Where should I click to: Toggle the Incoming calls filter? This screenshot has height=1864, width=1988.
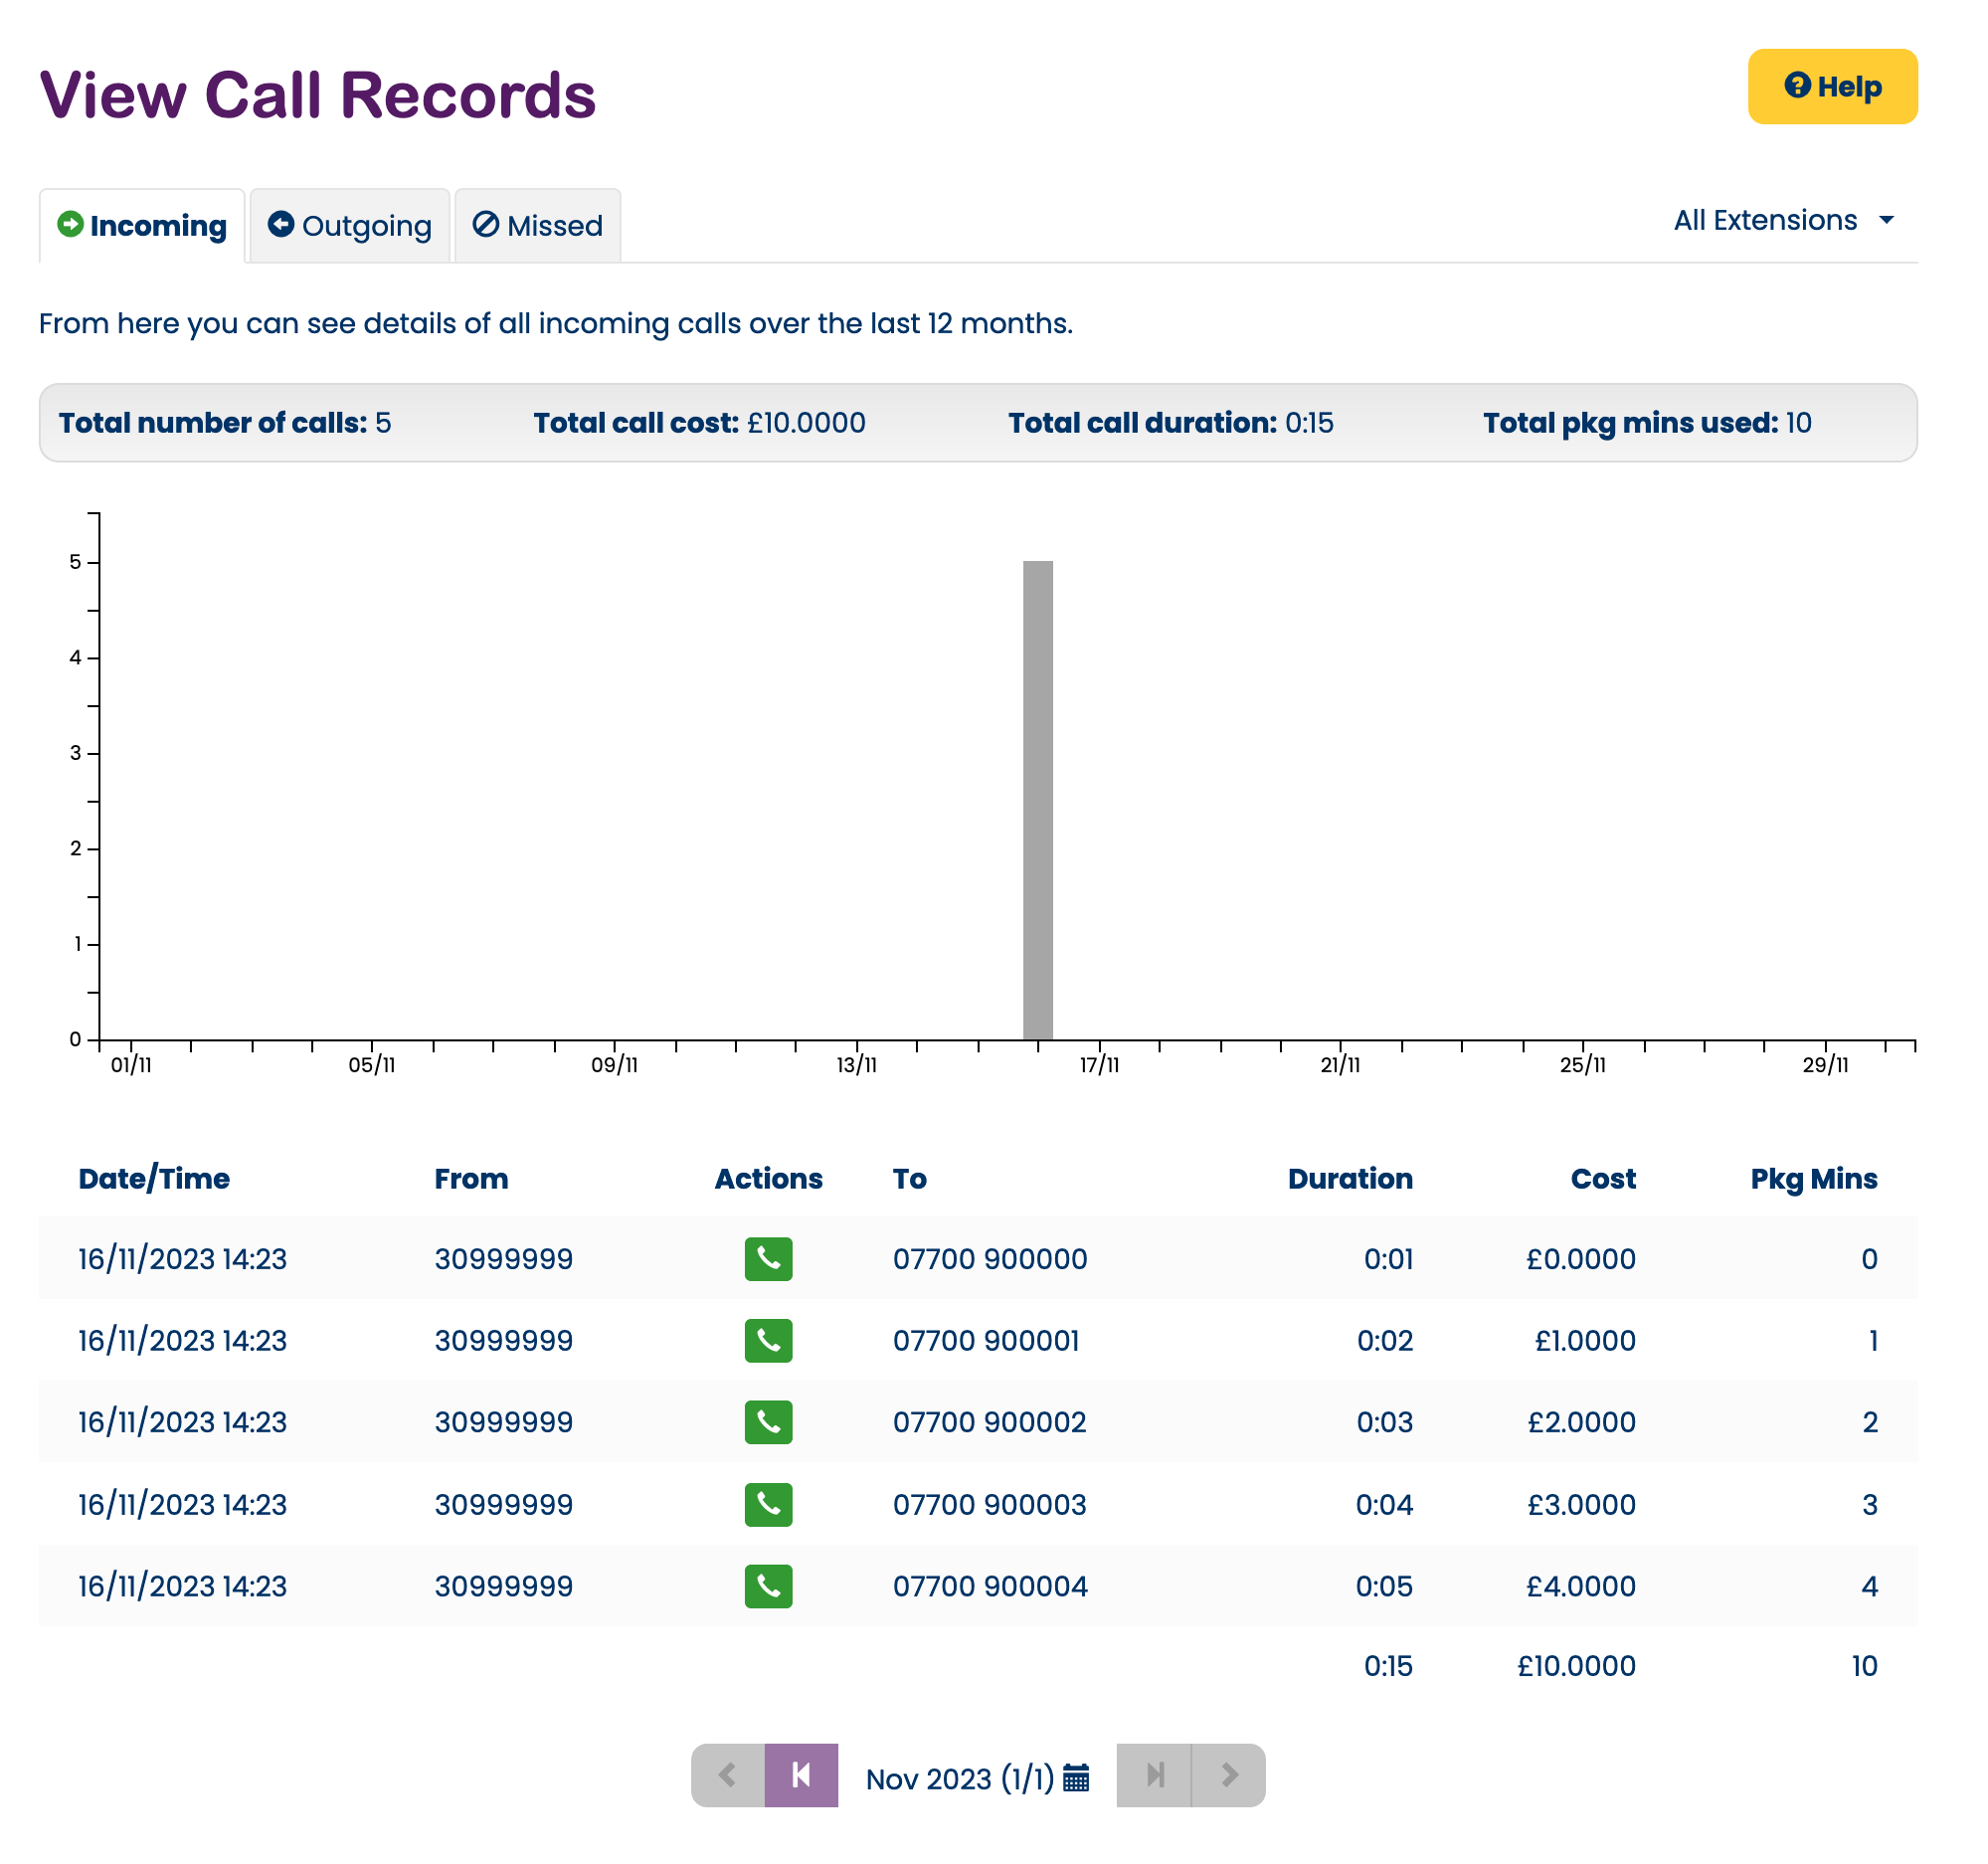pyautogui.click(x=142, y=224)
